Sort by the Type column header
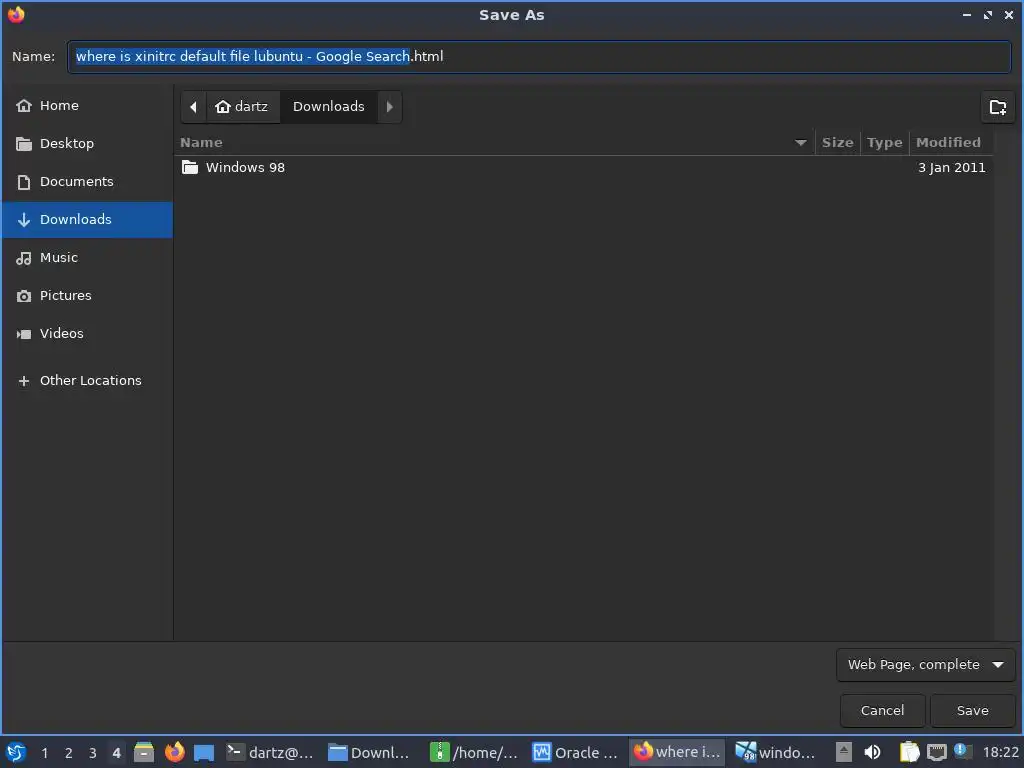 pyautogui.click(x=884, y=142)
